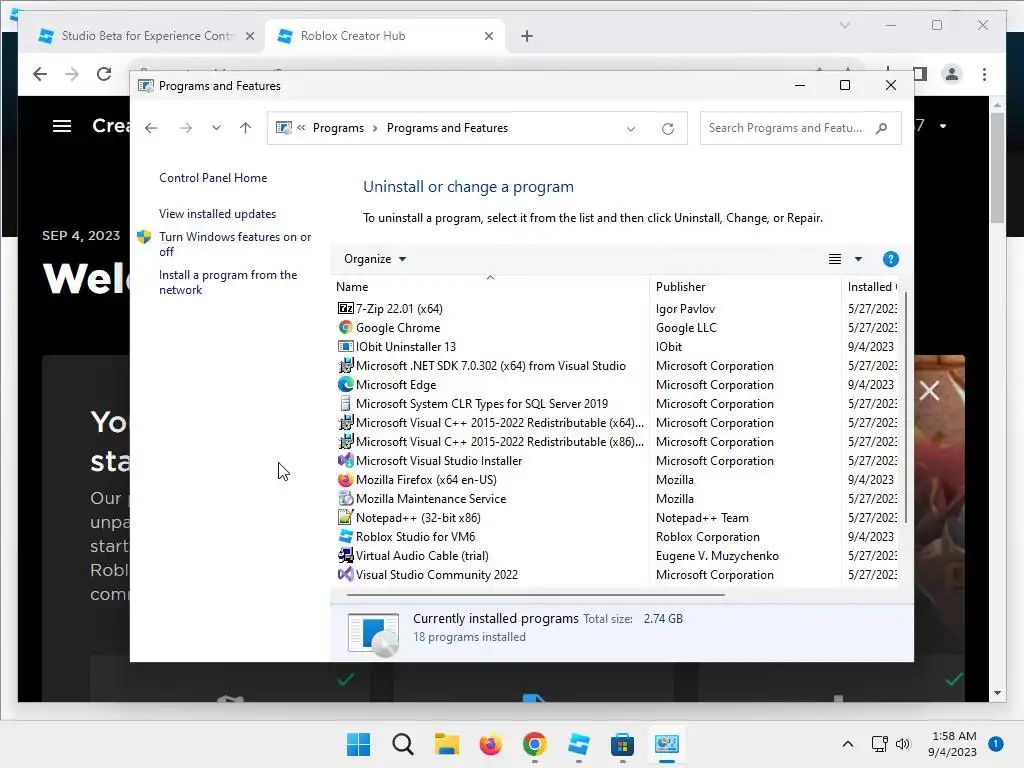This screenshot has width=1024, height=768.
Task: Open the notification badge in system tray
Action: click(x=995, y=744)
